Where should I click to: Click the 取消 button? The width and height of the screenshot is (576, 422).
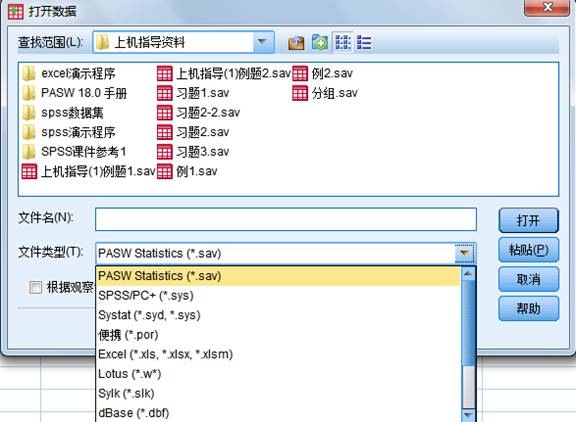[528, 279]
